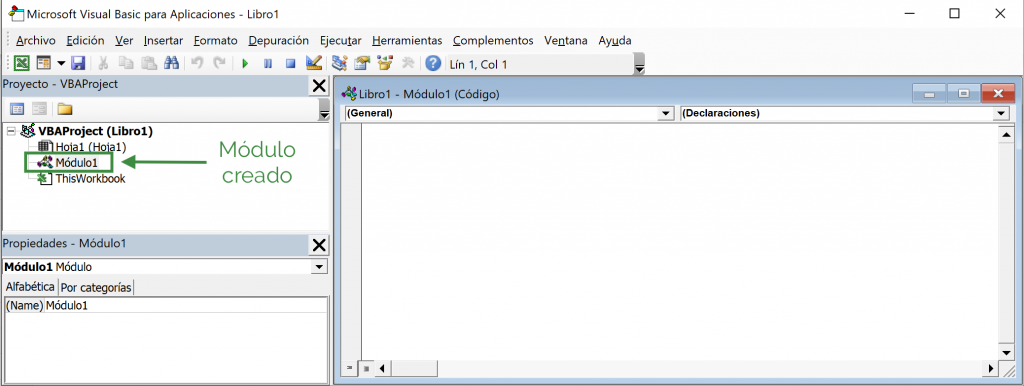Screen dimensions: 1024x386
Task: Toggle Procedure View button at bottom left
Action: tap(350, 368)
